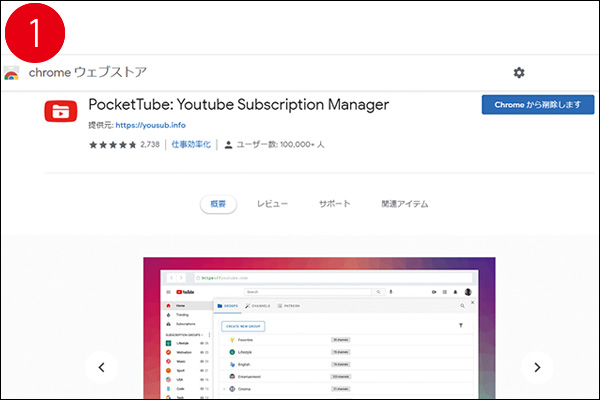
Task: Click the title PocketTube: Youtube Subscription Manager
Action: (x=238, y=105)
